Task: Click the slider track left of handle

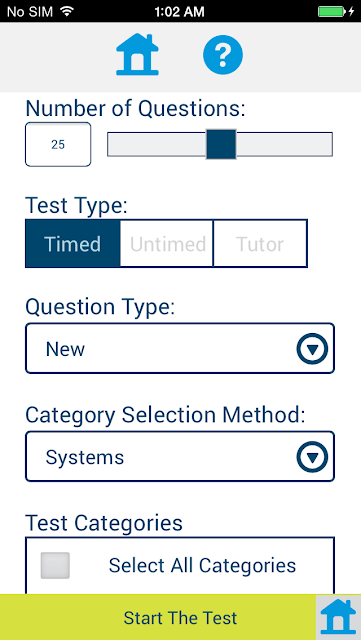Action: click(x=156, y=144)
